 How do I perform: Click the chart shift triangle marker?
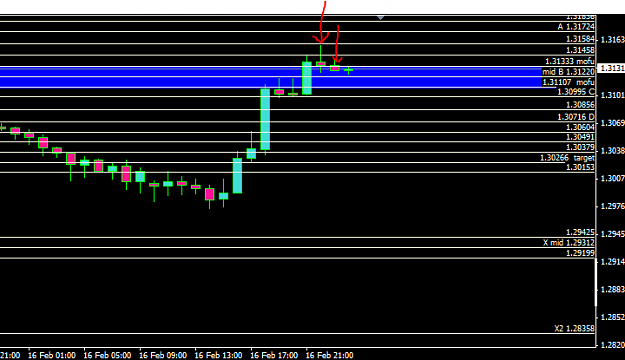(381, 18)
